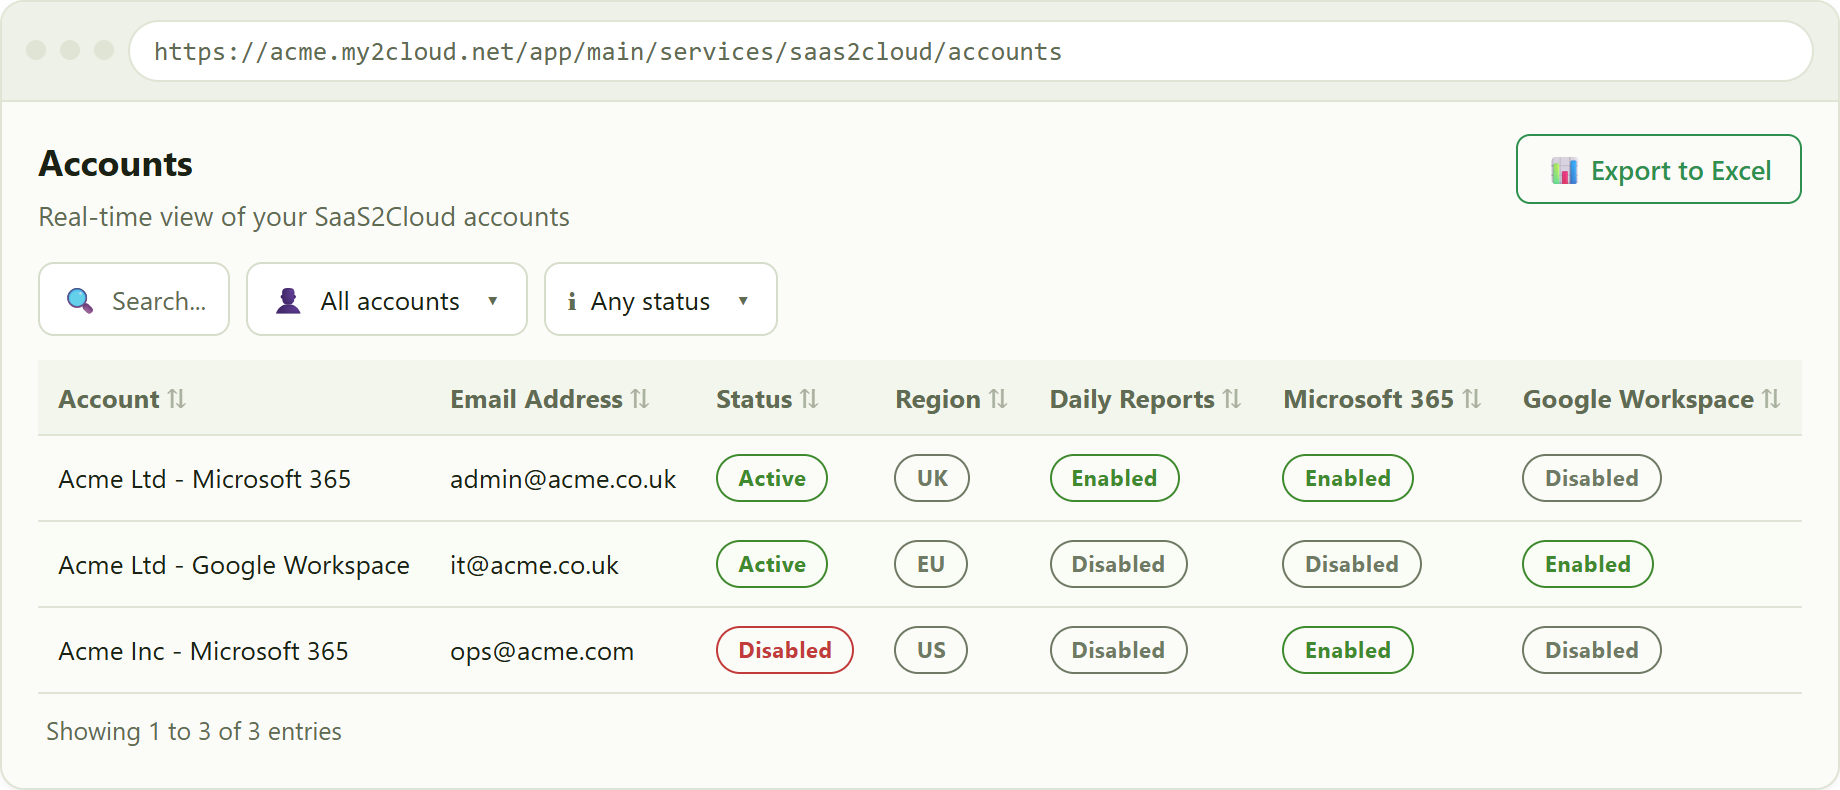Click the Real-time view of your SaaS2Cloud accounts subtitle

point(304,217)
